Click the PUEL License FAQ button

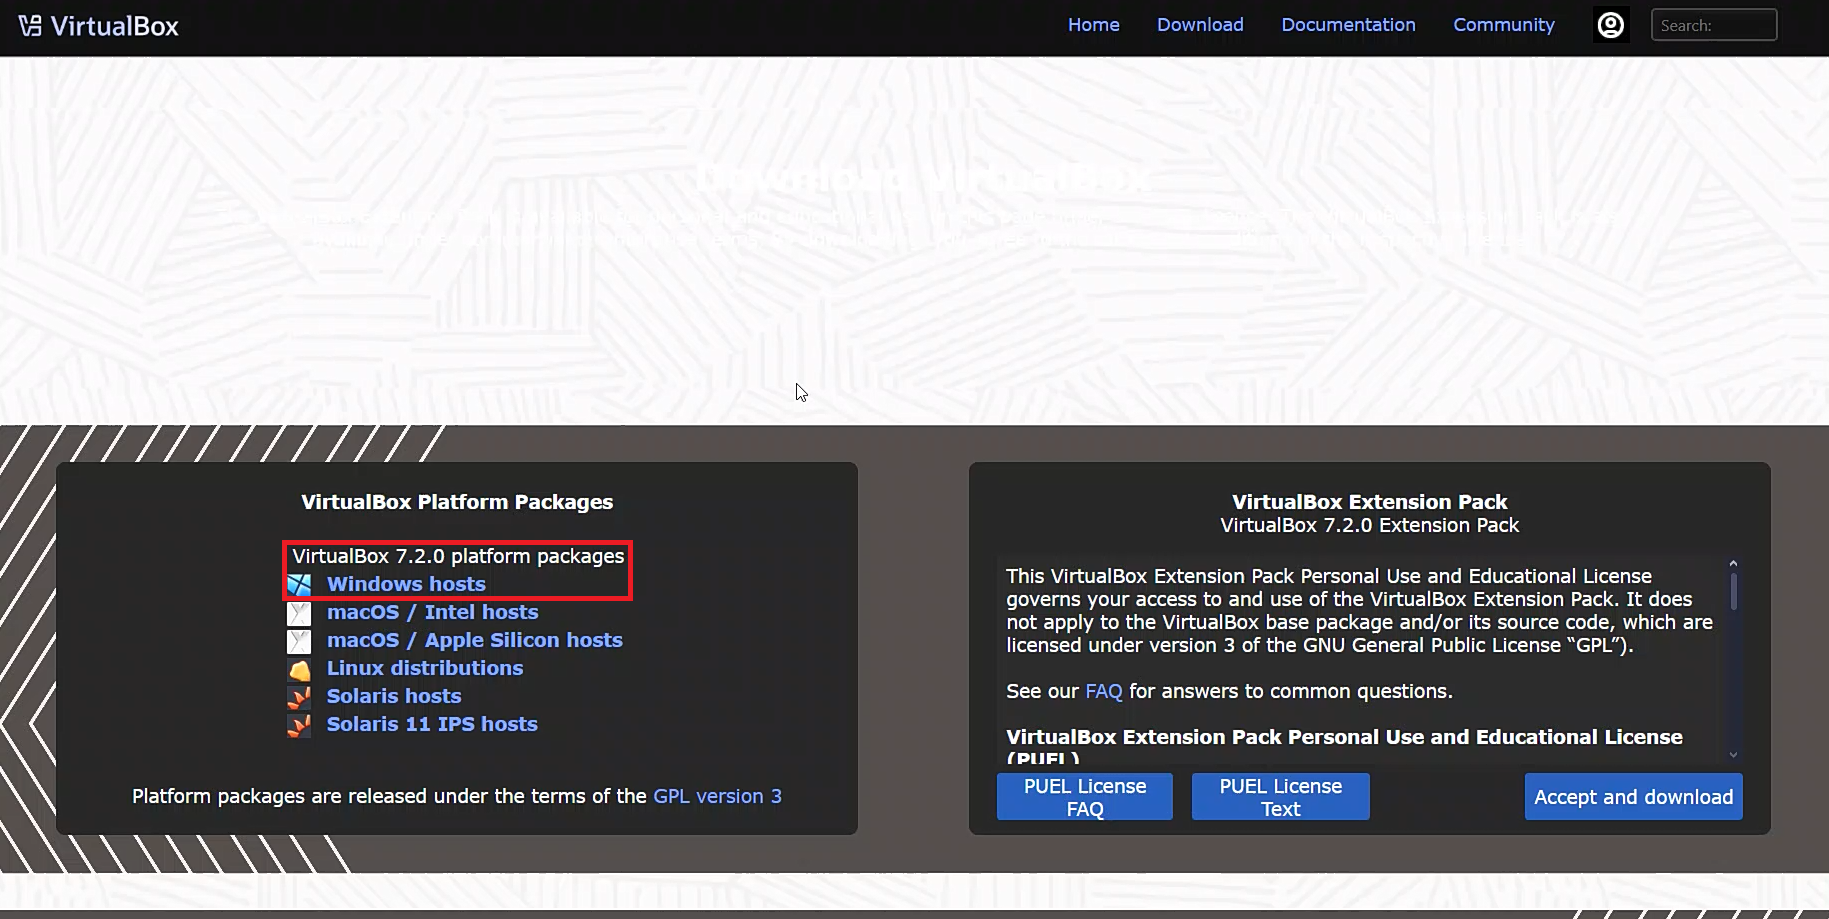pyautogui.click(x=1085, y=797)
